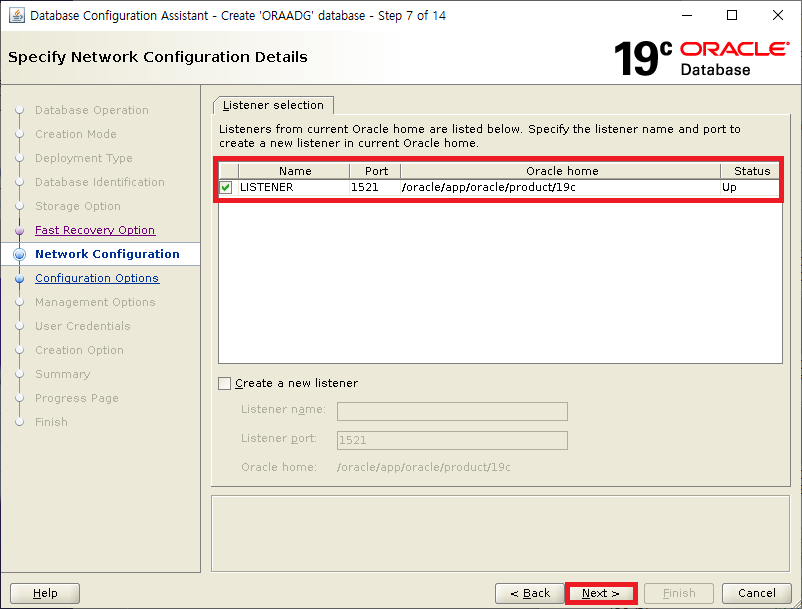Go to Fast Recovery Option step
802x609 pixels.
coord(95,230)
